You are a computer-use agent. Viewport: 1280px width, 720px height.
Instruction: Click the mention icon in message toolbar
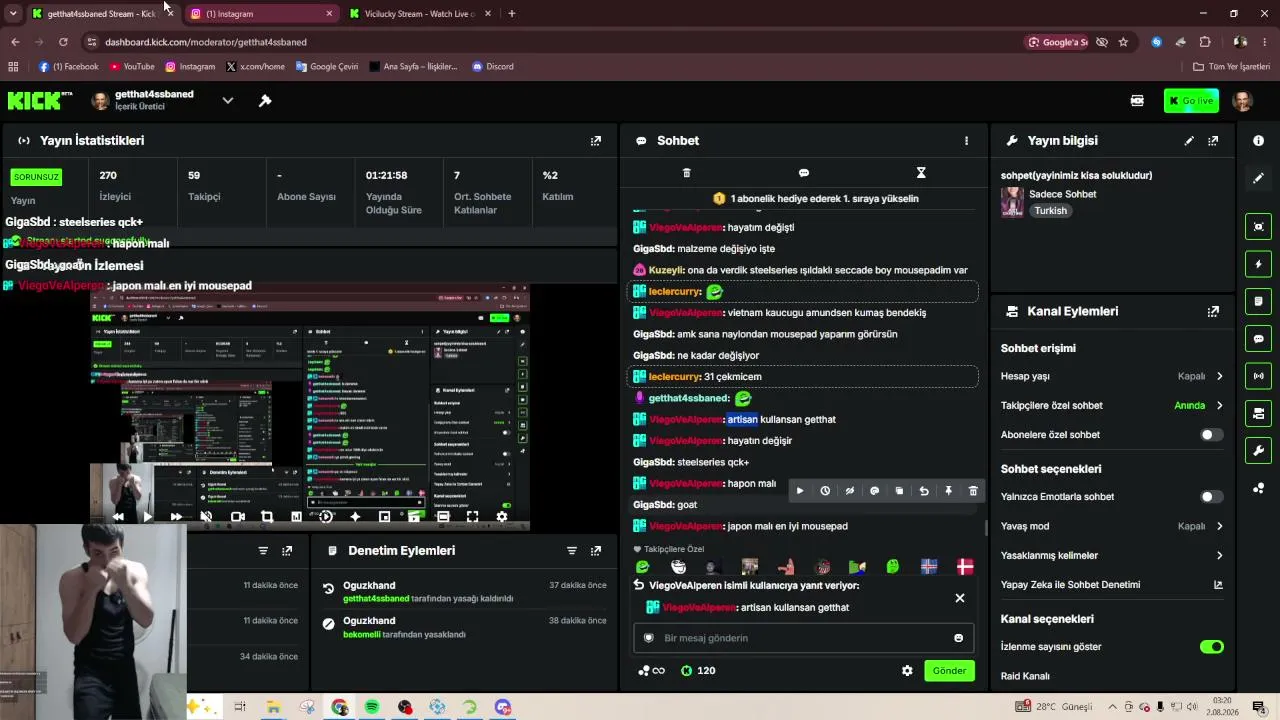874,491
